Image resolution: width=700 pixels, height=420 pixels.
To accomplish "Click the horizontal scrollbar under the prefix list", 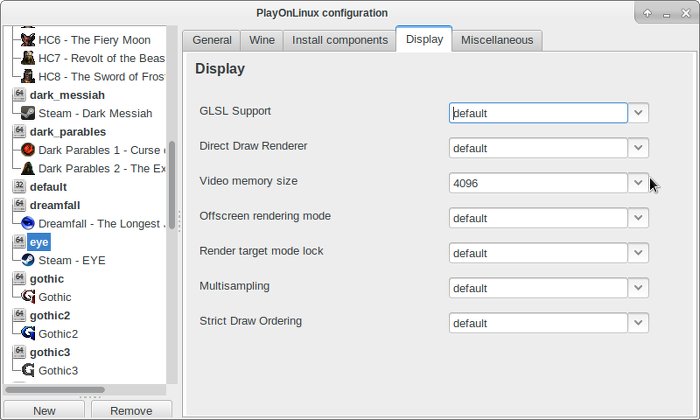I will tap(55, 390).
